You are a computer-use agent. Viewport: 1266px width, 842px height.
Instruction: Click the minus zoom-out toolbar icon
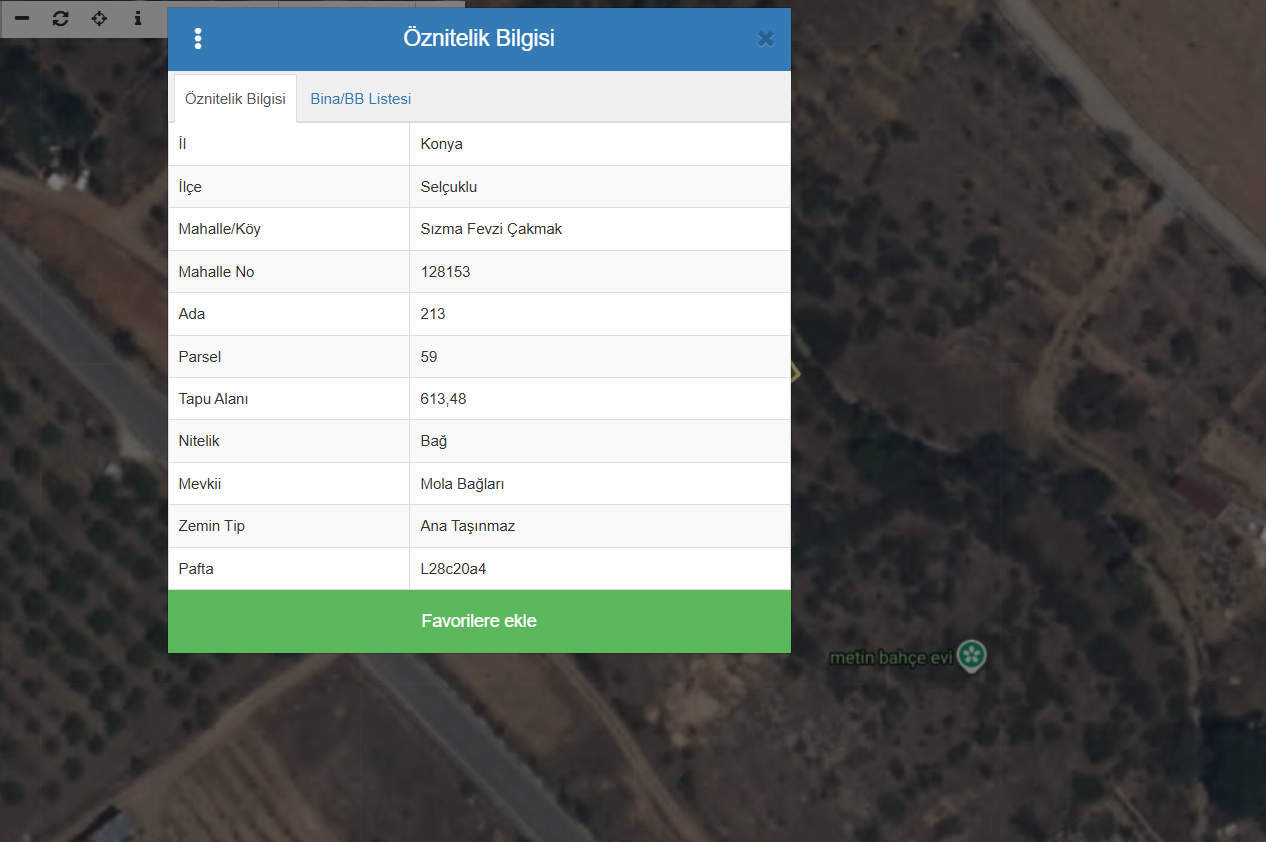point(22,18)
